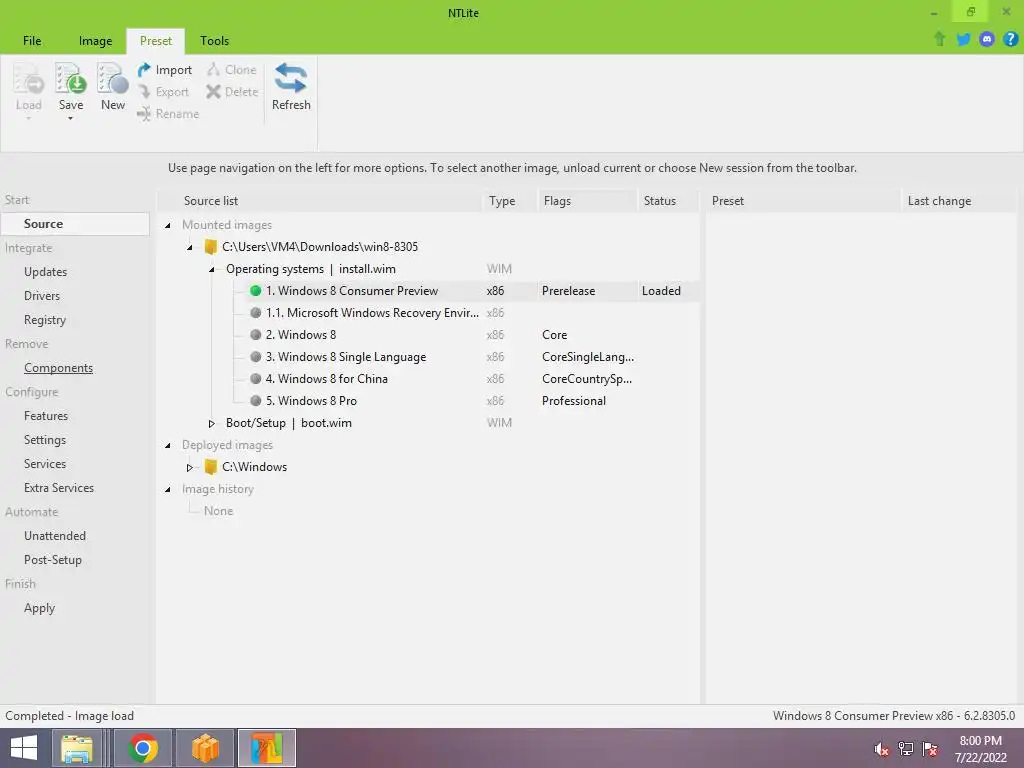This screenshot has width=1024, height=768.
Task: Open the Settings page
Action: [45, 440]
